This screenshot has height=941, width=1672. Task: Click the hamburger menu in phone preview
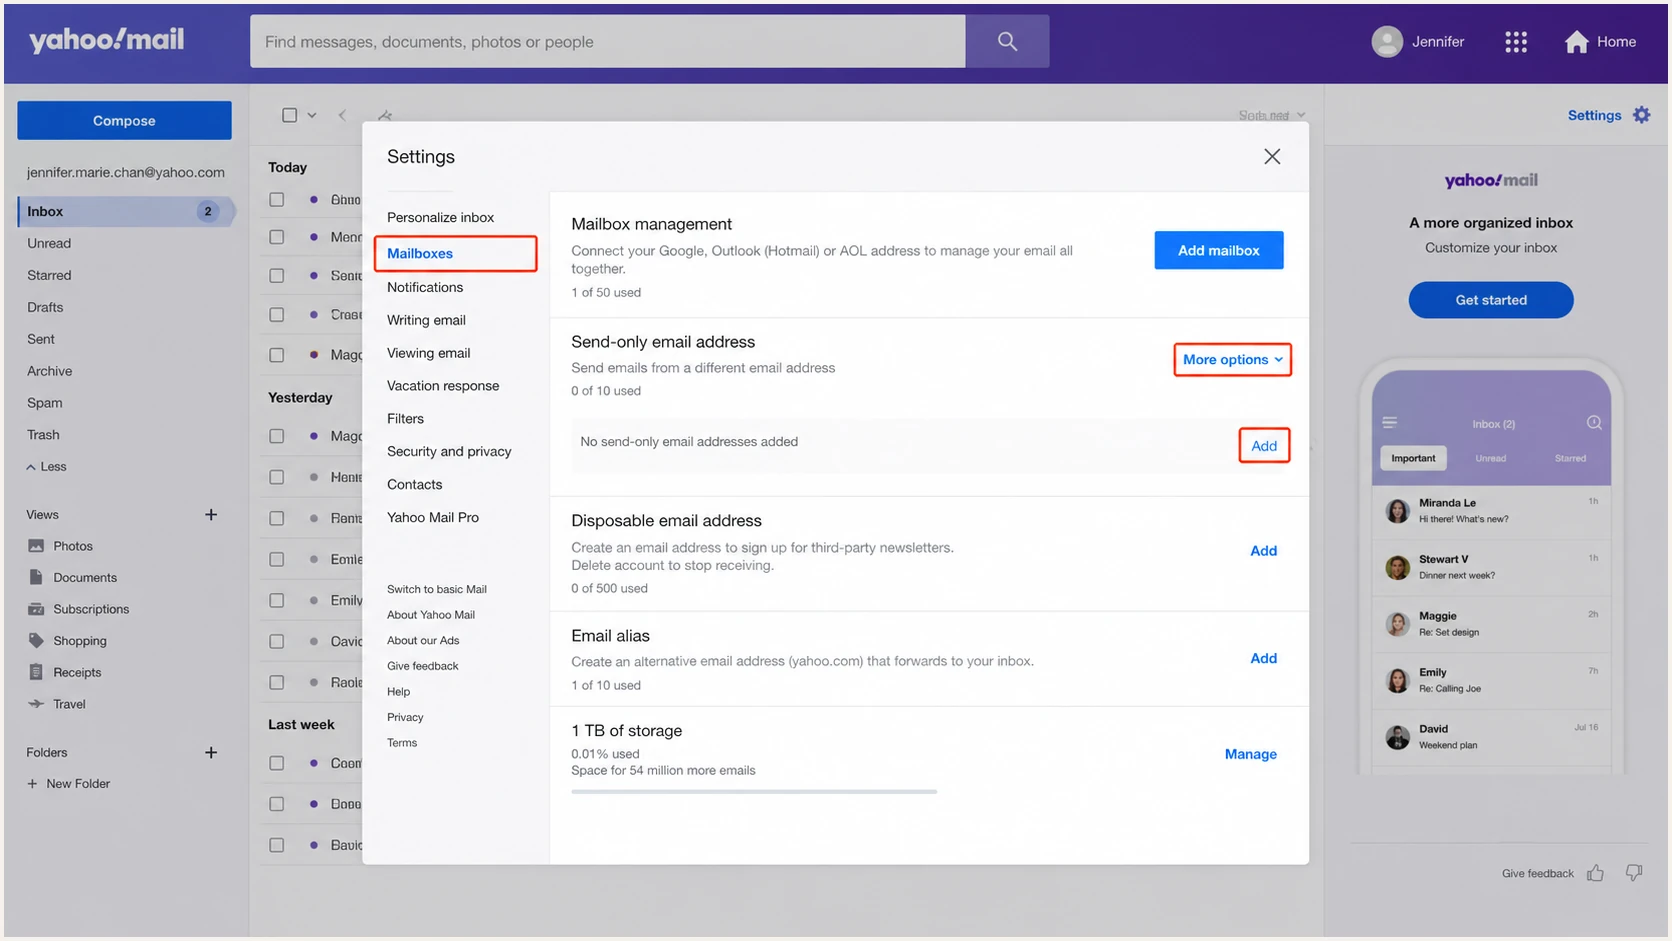[1390, 423]
